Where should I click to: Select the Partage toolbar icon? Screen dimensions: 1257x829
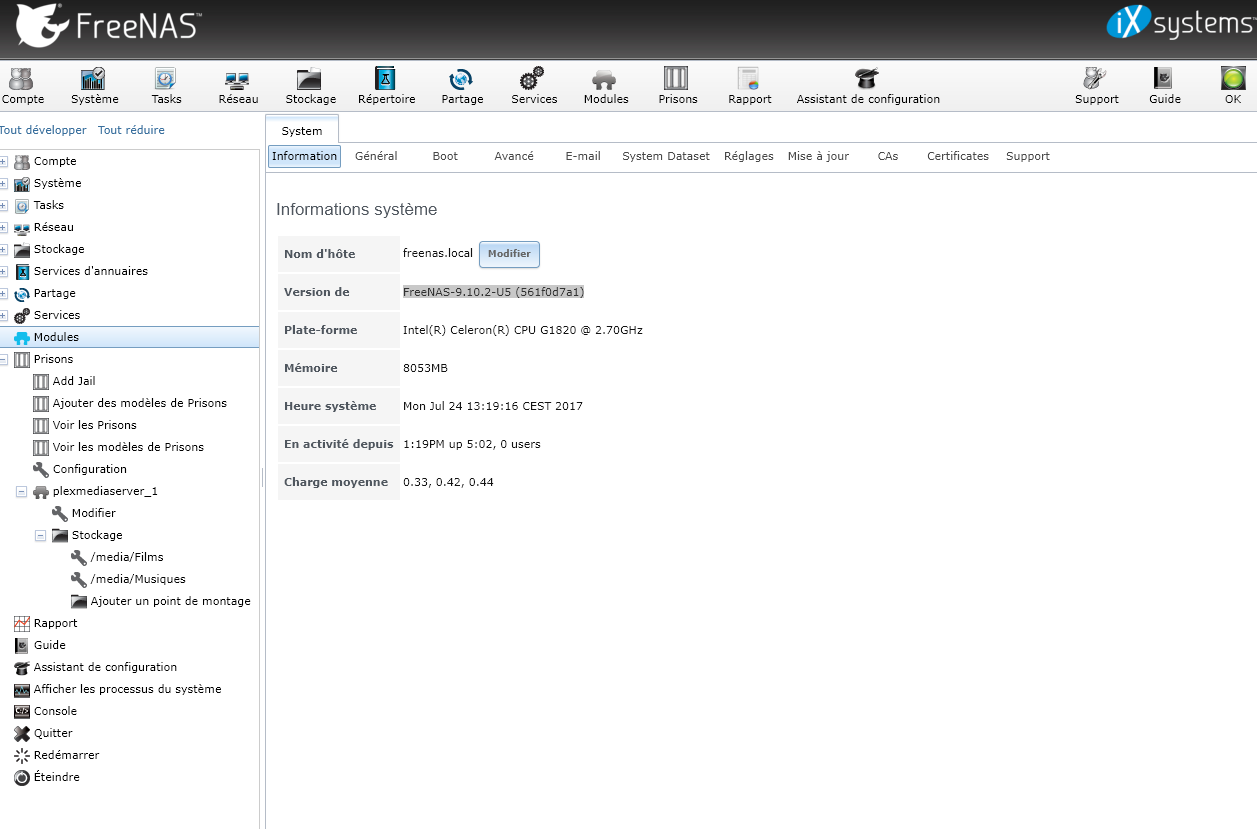(x=461, y=86)
